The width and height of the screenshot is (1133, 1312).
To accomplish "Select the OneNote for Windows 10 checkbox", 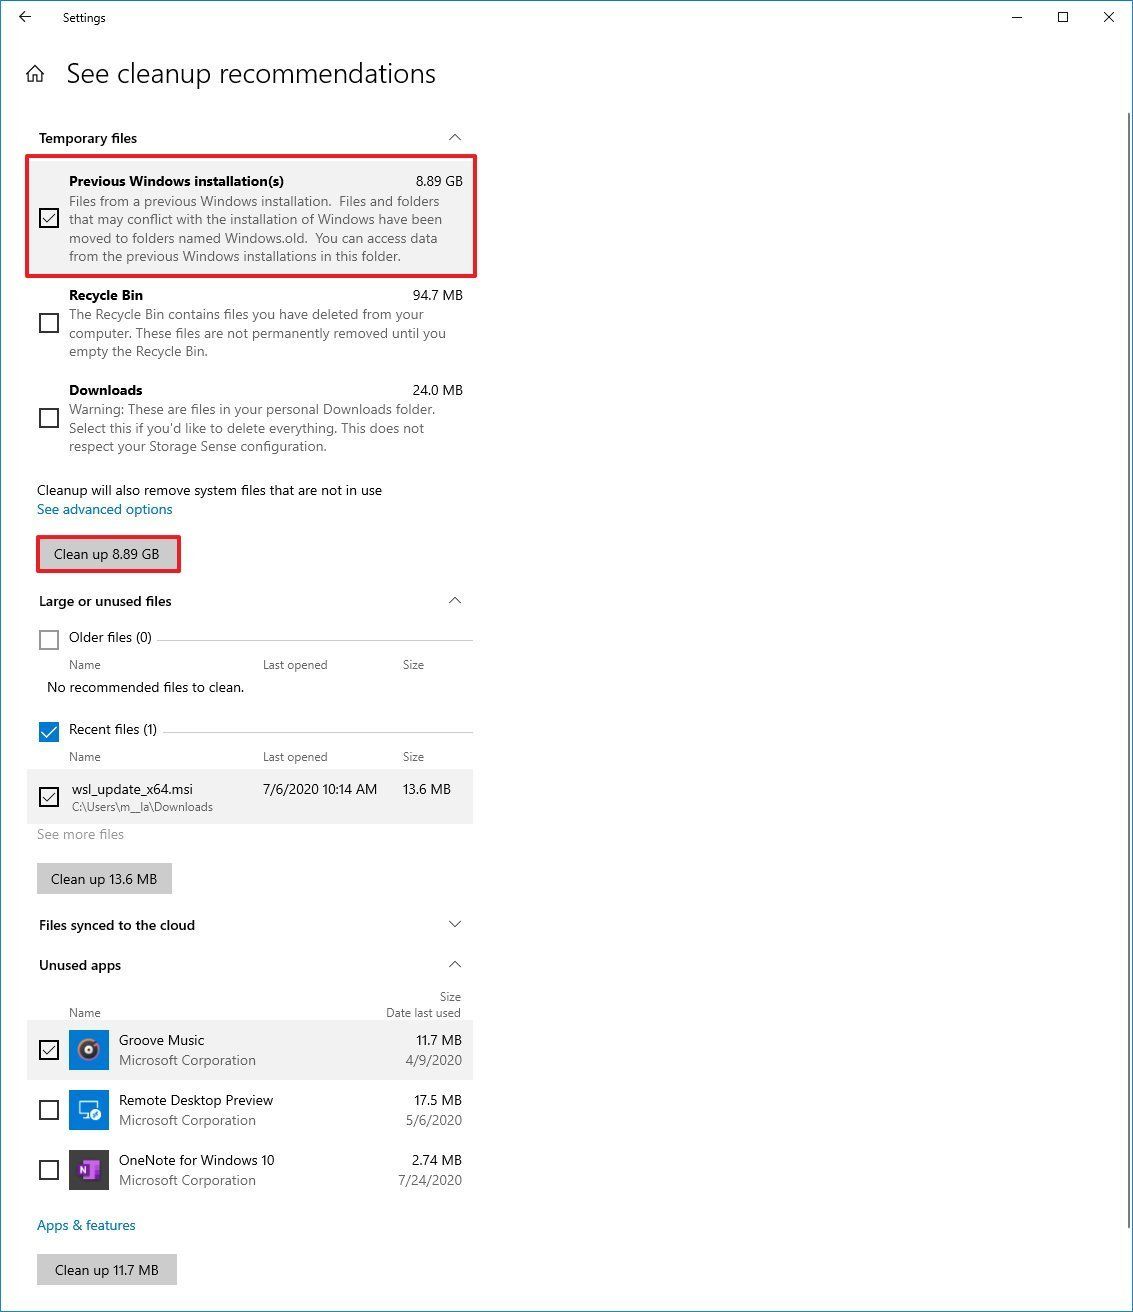I will 49,1170.
